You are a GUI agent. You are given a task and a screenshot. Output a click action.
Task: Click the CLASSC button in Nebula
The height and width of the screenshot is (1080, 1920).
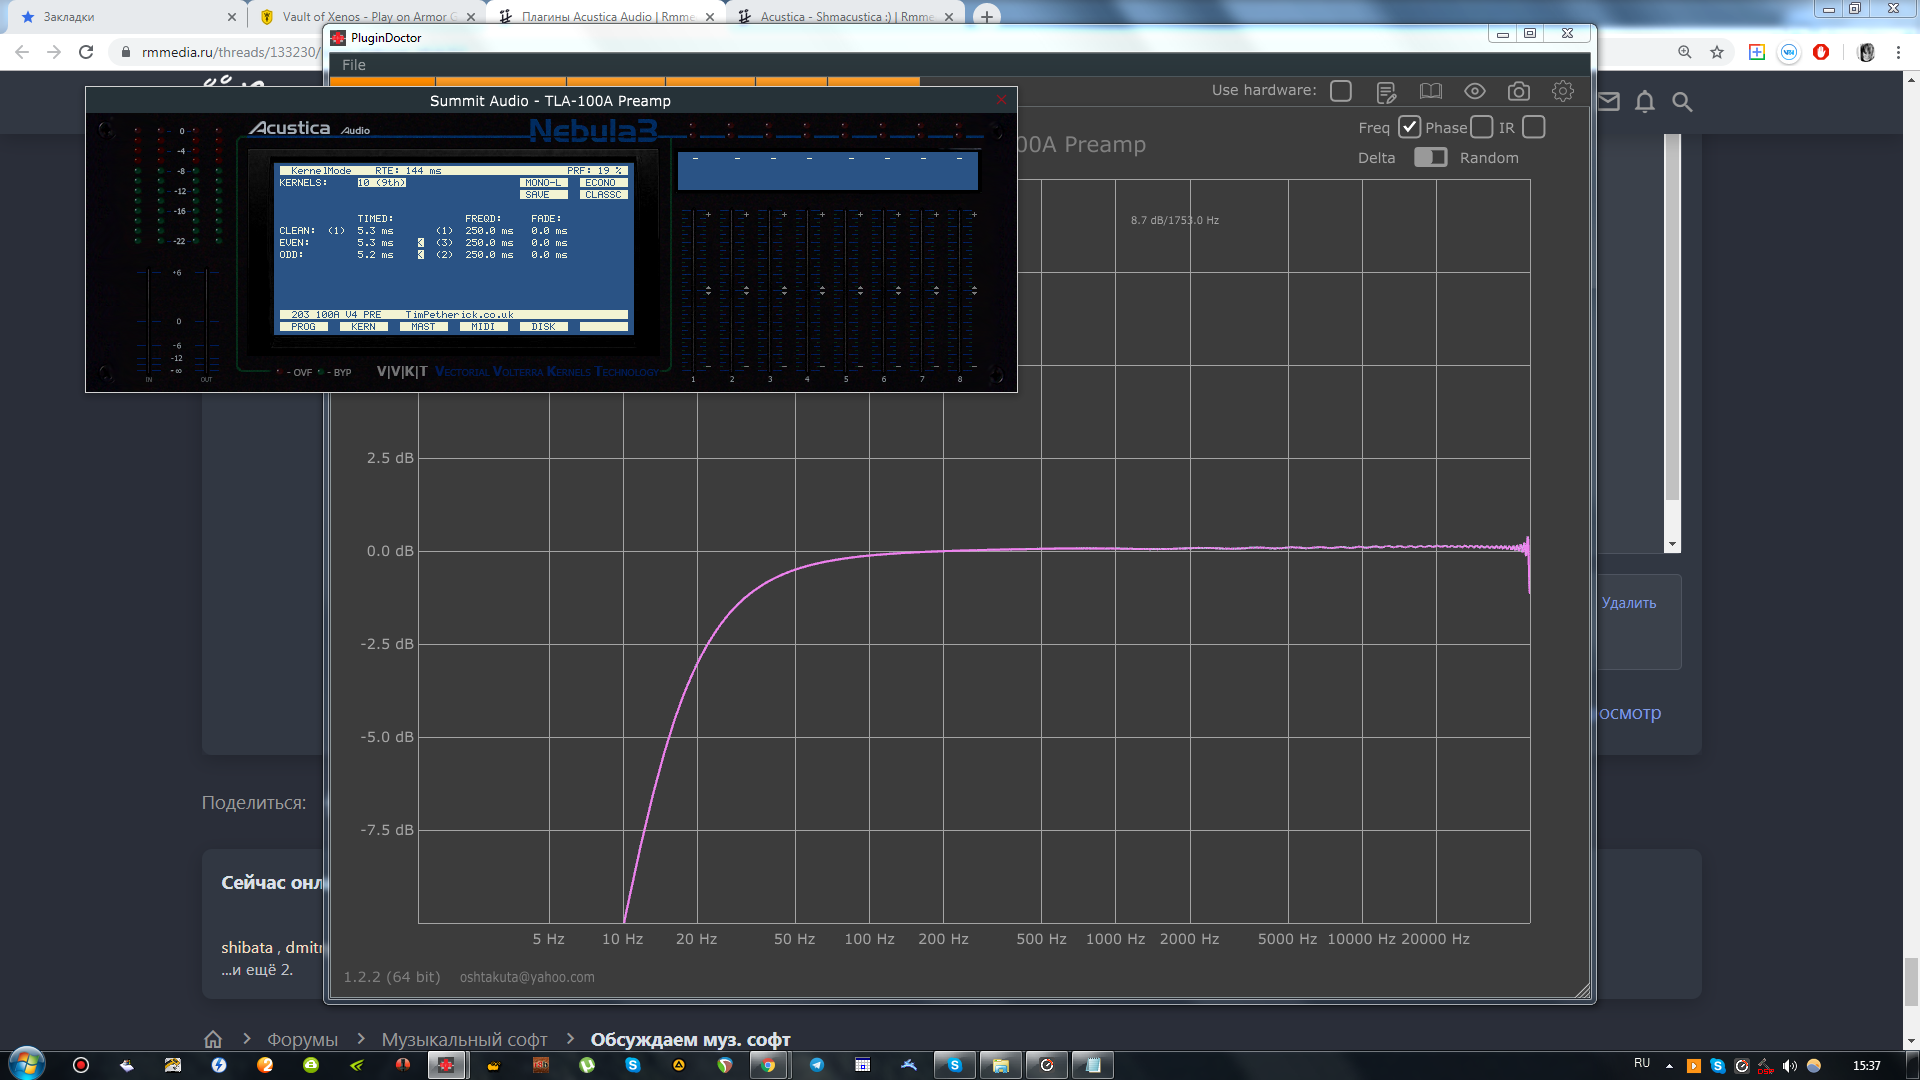pyautogui.click(x=603, y=195)
